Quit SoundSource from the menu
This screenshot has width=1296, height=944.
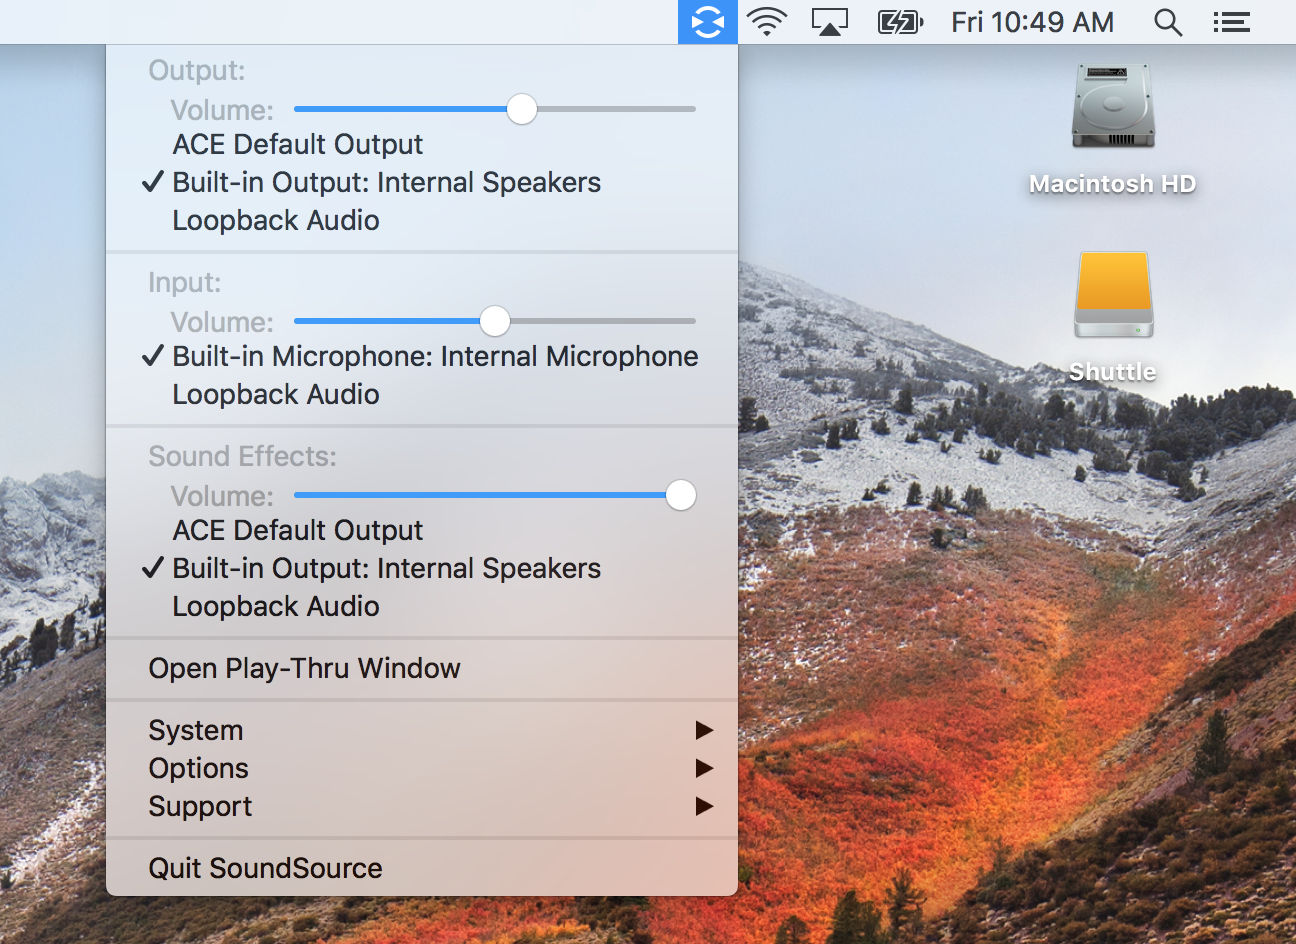coord(422,868)
